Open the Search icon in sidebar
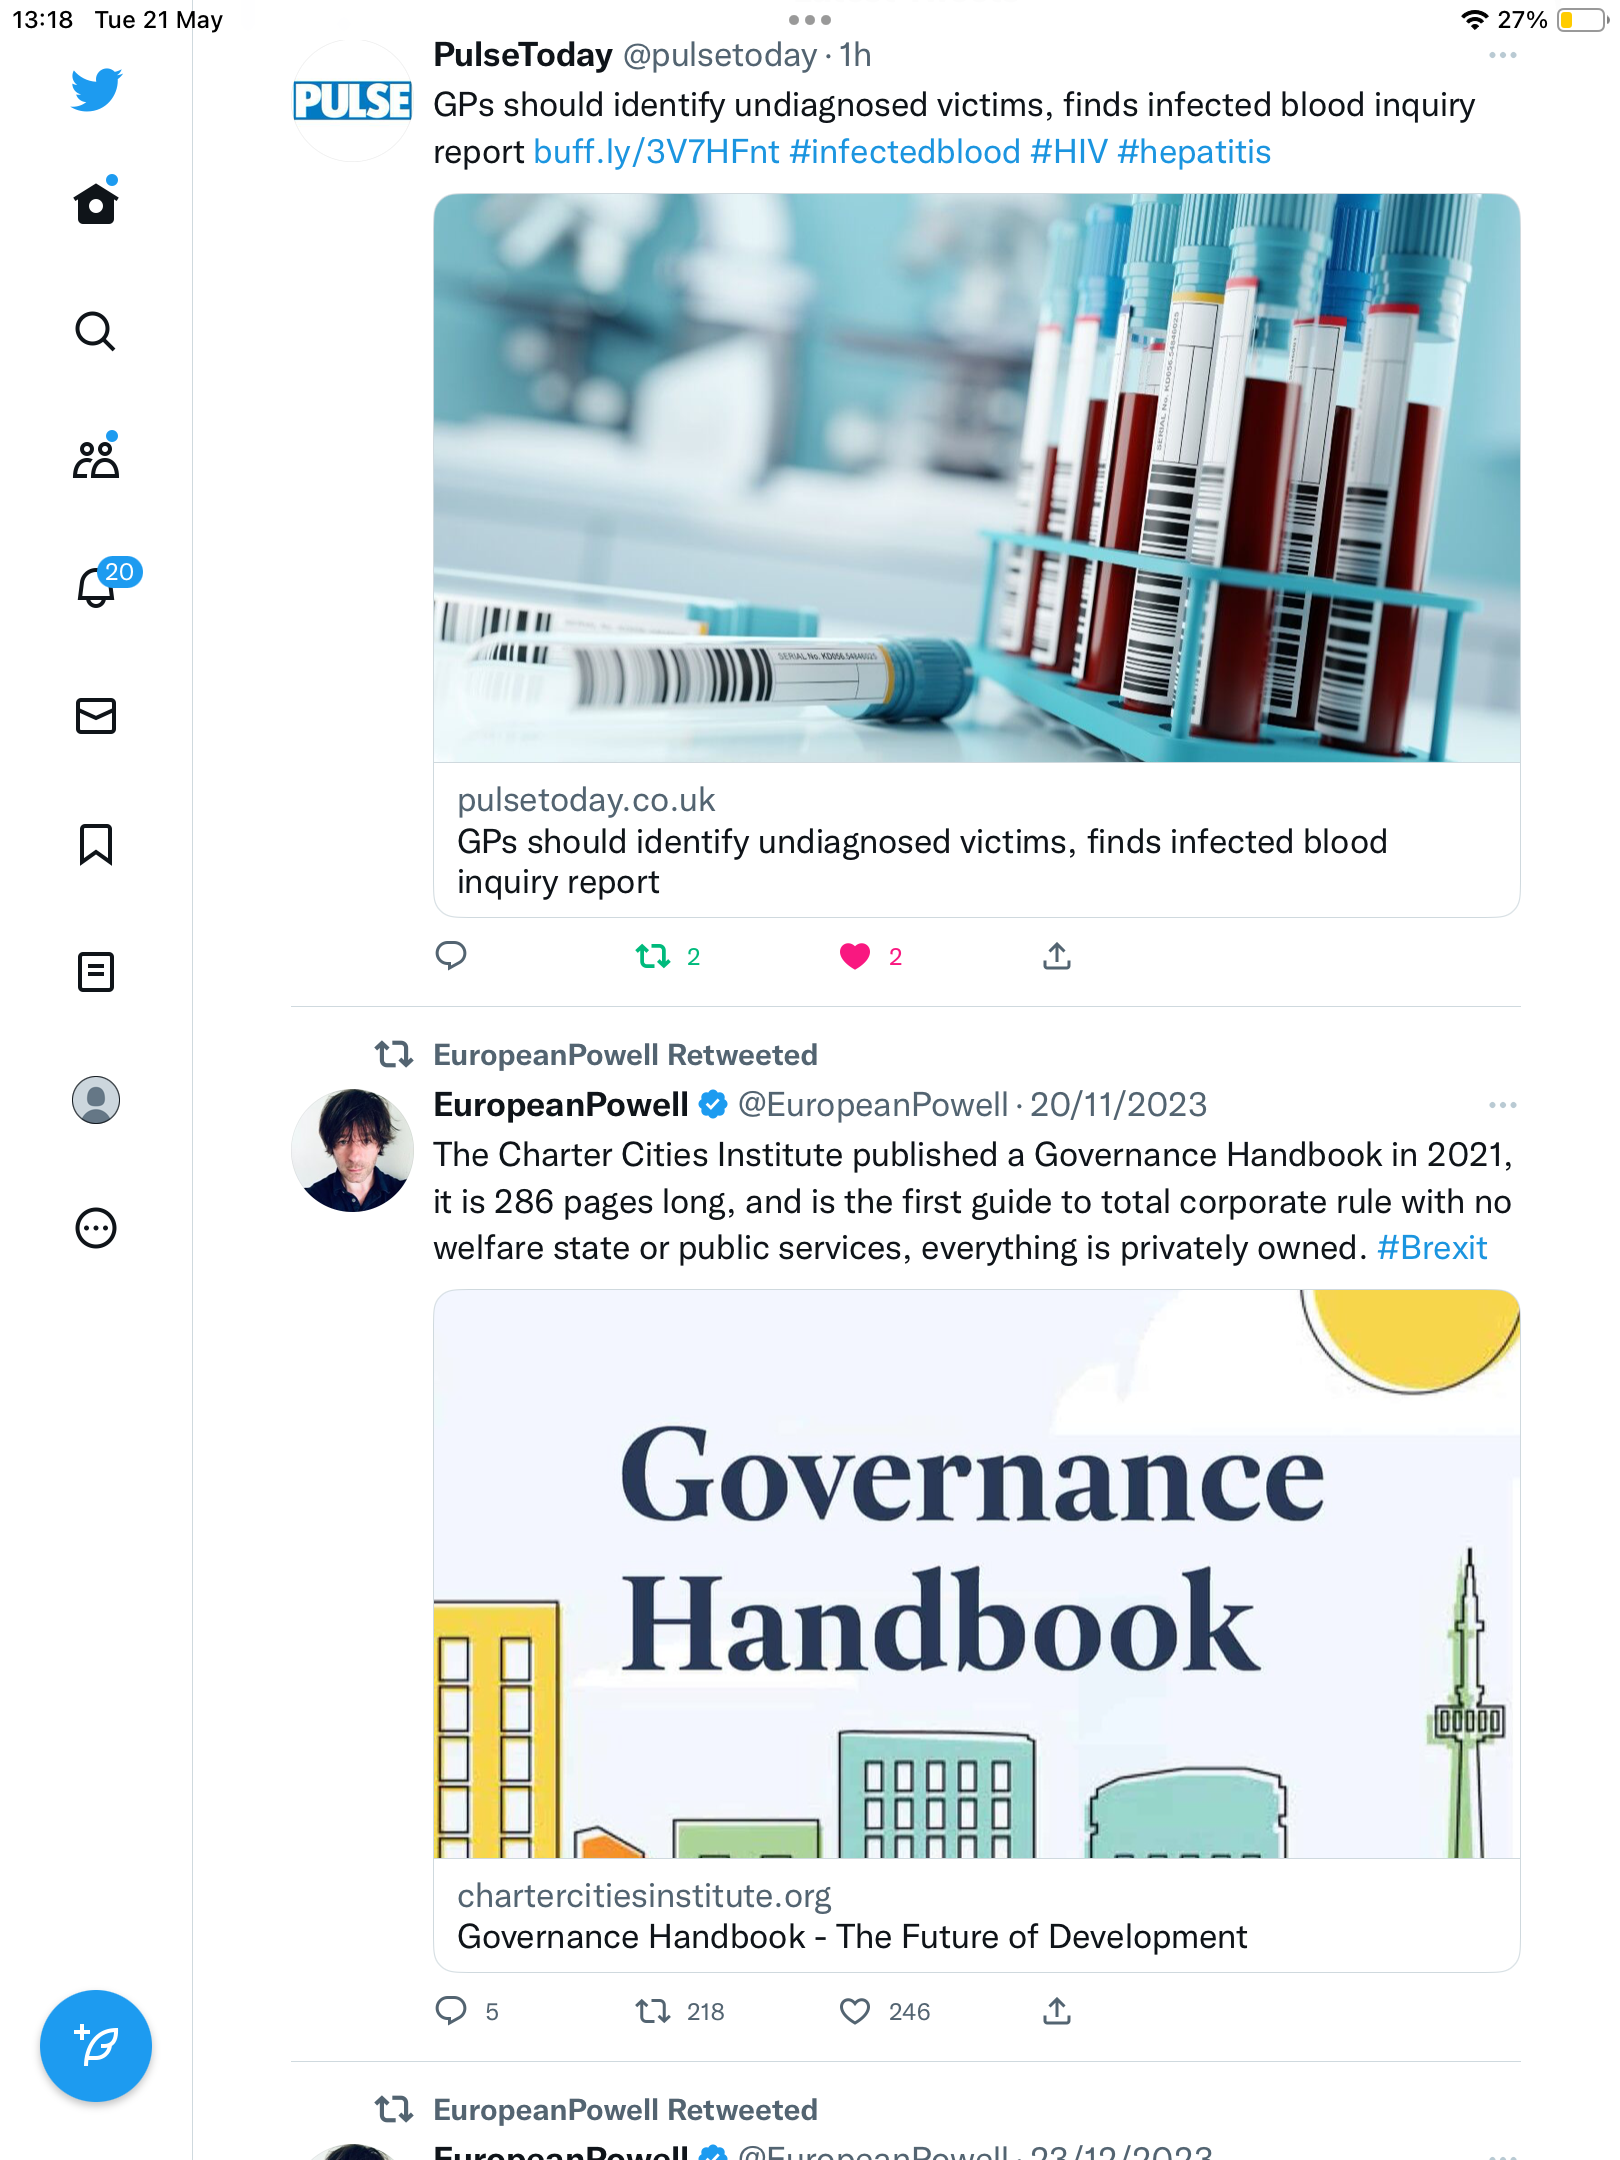This screenshot has width=1620, height=2160. click(x=96, y=331)
